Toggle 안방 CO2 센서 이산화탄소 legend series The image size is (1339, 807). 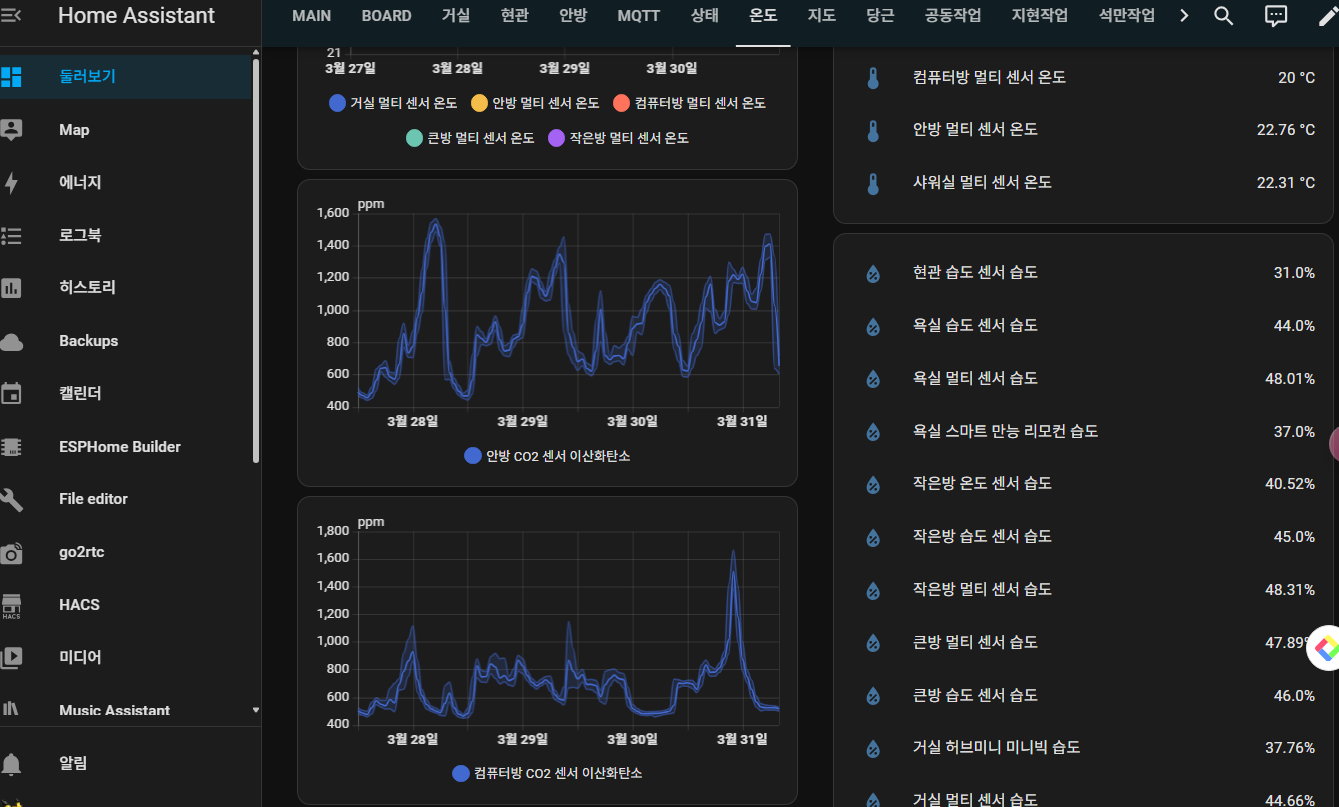pos(547,456)
